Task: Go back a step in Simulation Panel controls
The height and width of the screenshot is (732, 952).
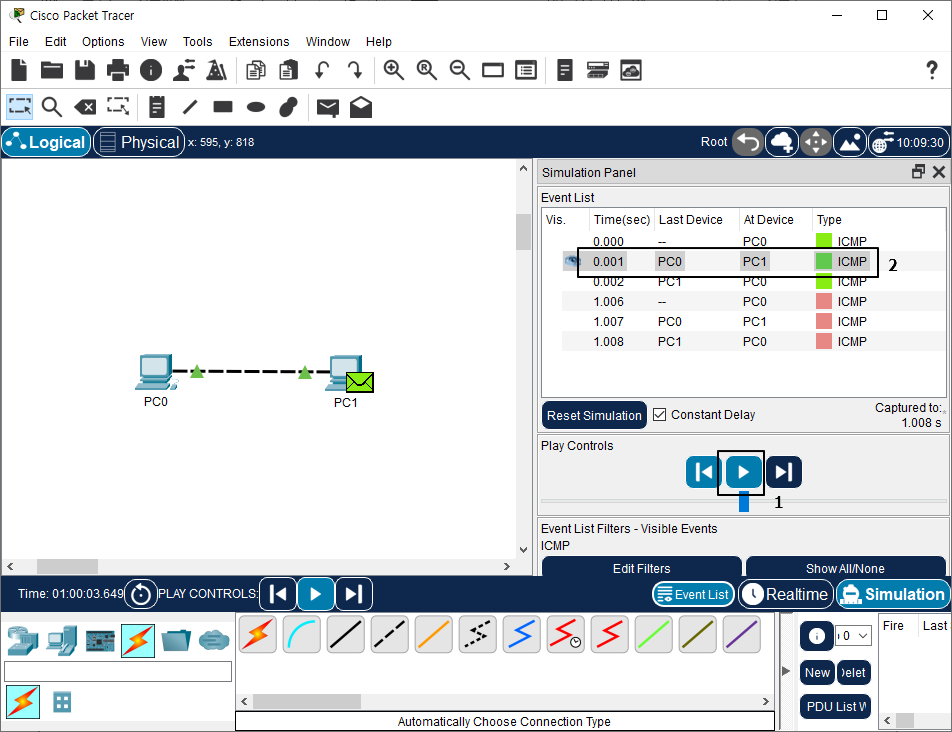Action: coord(703,472)
